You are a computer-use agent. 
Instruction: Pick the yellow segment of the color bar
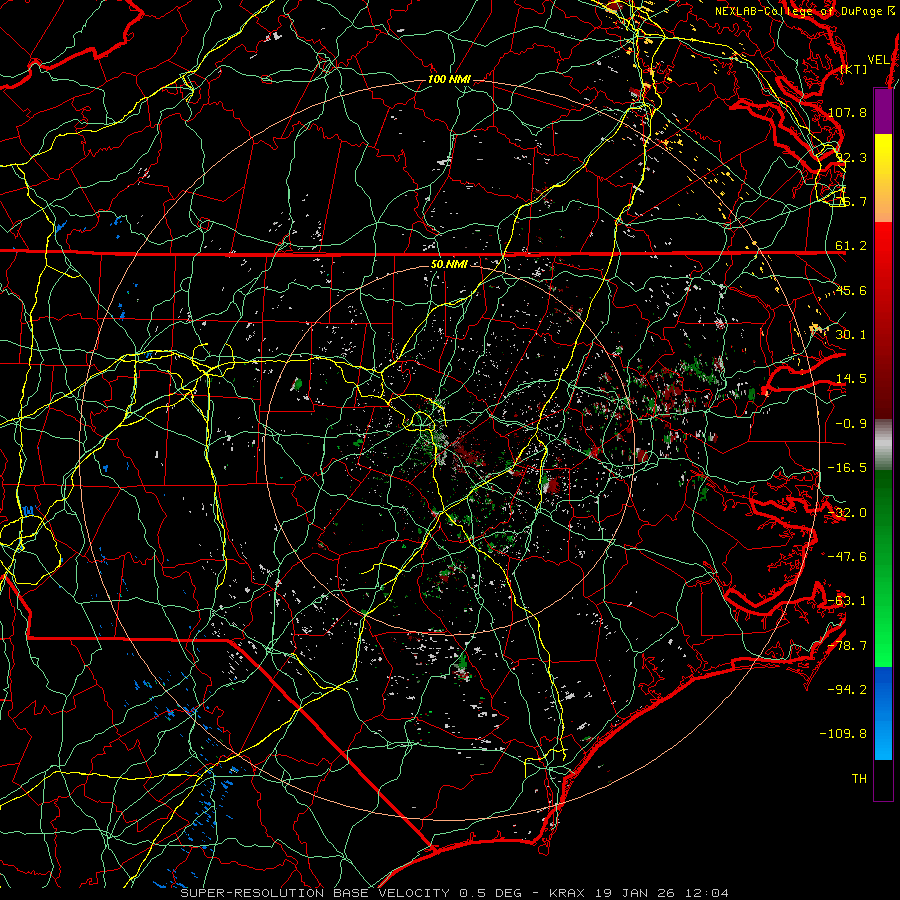tap(883, 178)
